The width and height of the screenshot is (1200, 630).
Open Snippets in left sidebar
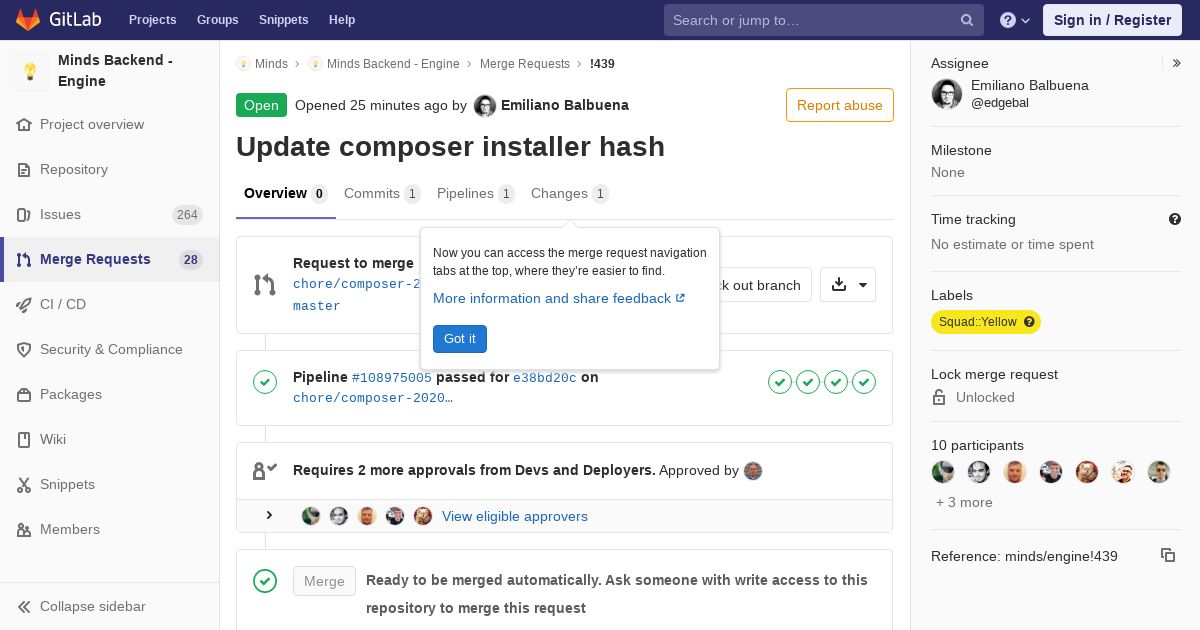pyautogui.click(x=110, y=485)
